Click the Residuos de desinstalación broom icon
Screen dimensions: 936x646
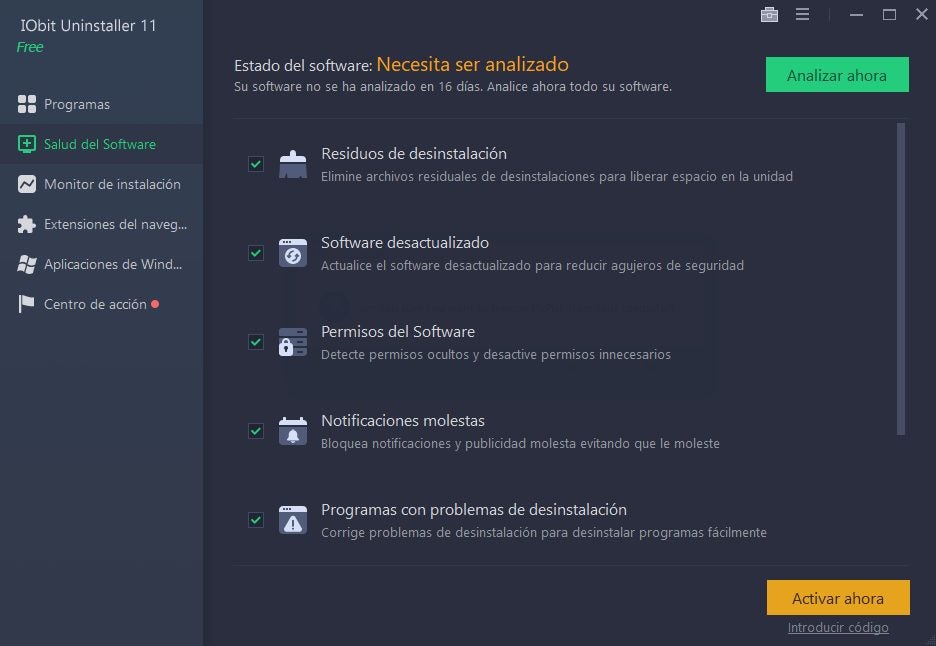[x=293, y=164]
